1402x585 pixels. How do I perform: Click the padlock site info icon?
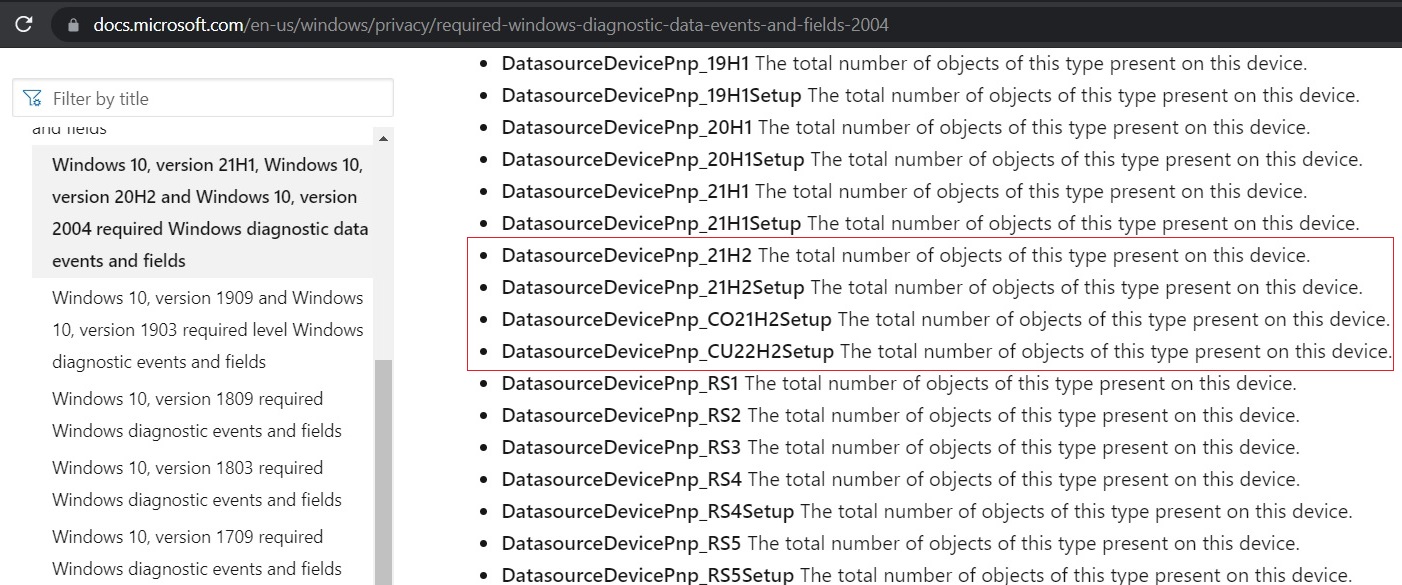pyautogui.click(x=72, y=24)
